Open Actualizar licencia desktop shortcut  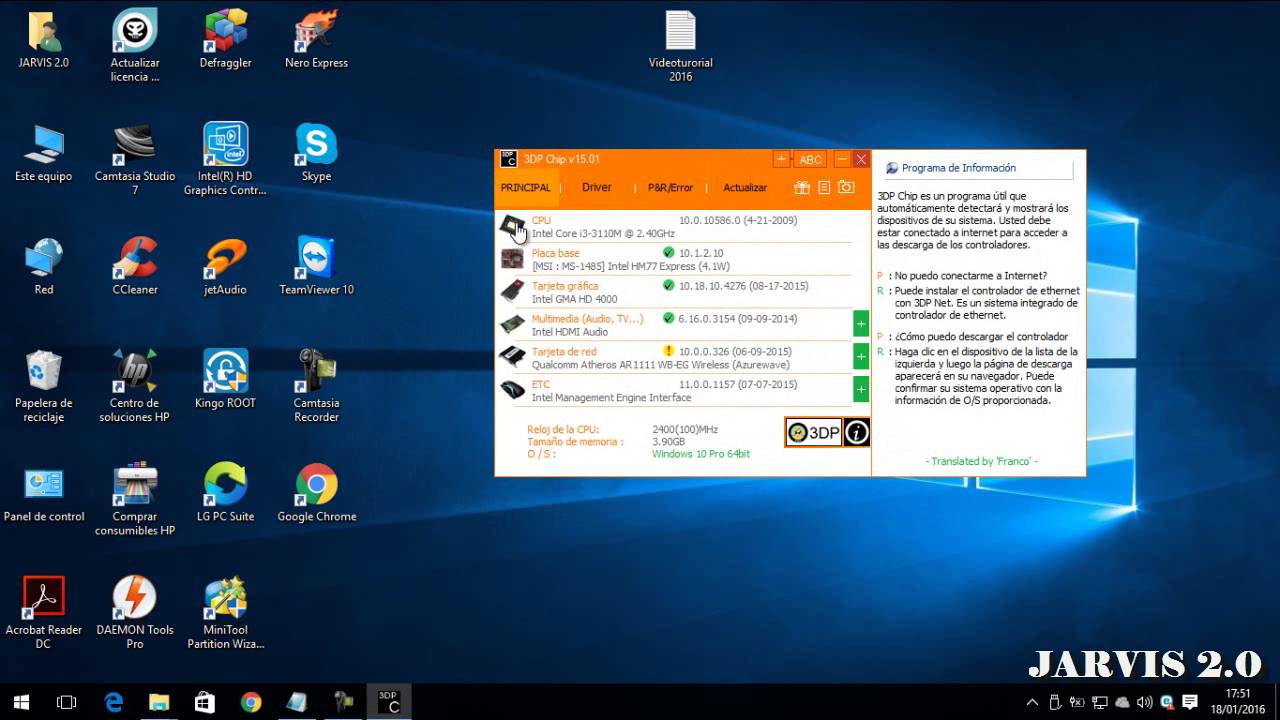click(x=135, y=45)
